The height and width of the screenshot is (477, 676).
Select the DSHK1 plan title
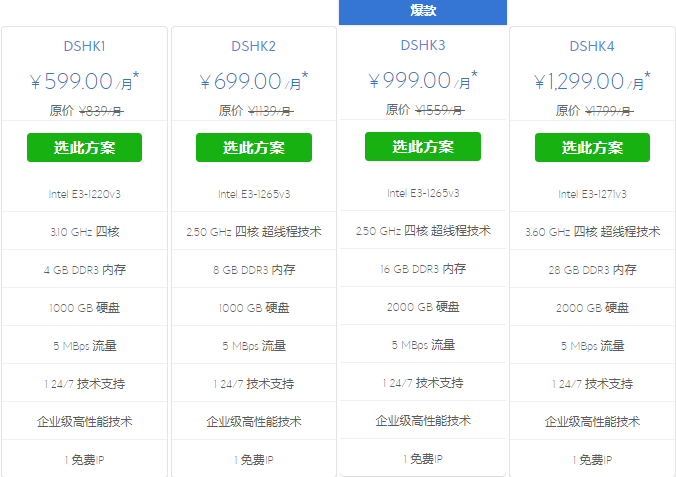(x=84, y=46)
